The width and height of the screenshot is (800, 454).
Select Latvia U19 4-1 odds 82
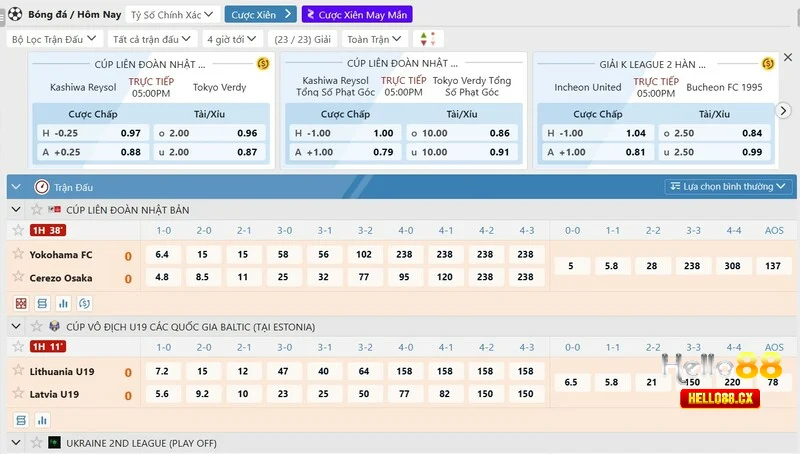pyautogui.click(x=444, y=394)
